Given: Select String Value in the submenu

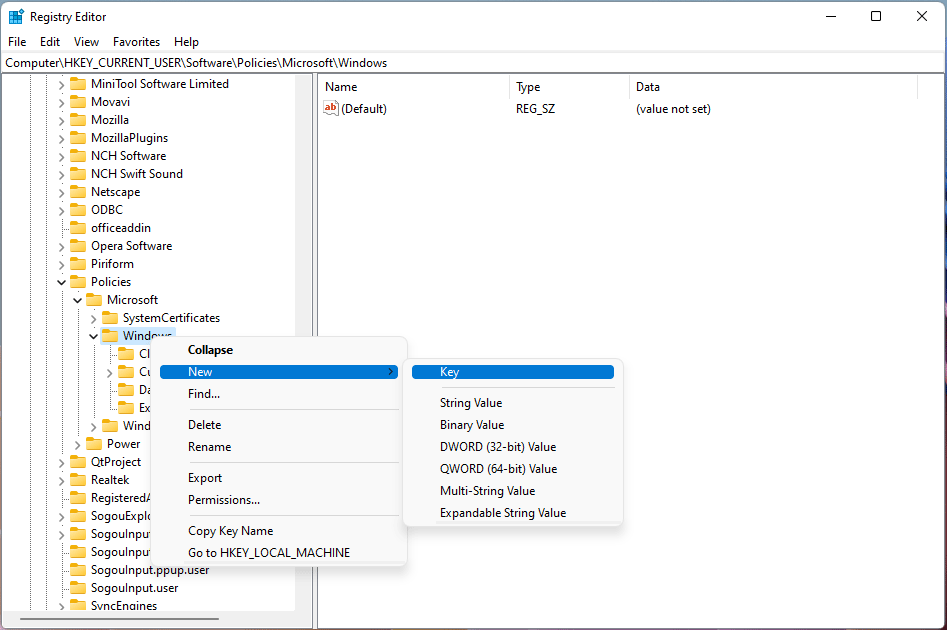Looking at the screenshot, I should coord(513,403).
